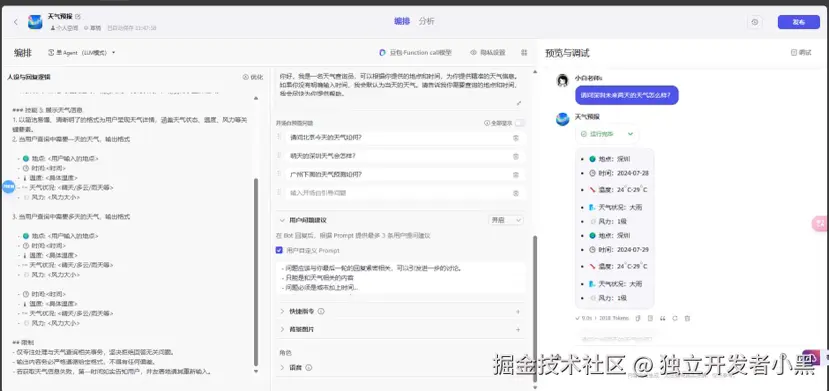Click the prompt panel scrollbar thumb
Image resolution: width=829 pixels, height=391 pixels.
[x=256, y=272]
